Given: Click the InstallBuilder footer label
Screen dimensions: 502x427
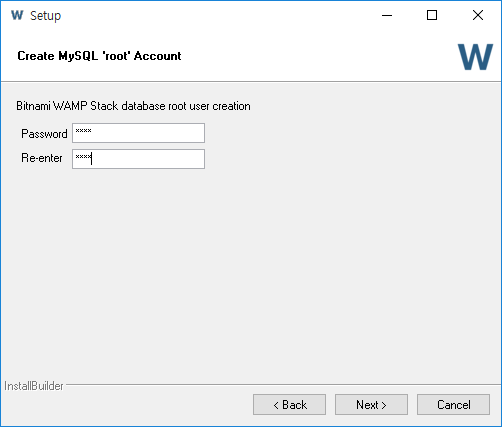Looking at the screenshot, I should click(34, 386).
